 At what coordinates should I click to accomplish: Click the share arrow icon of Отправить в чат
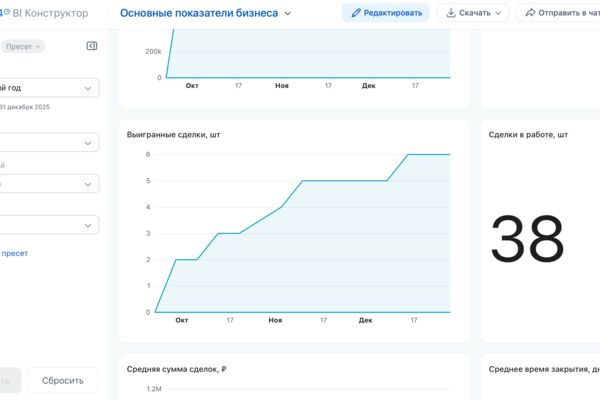click(x=530, y=13)
